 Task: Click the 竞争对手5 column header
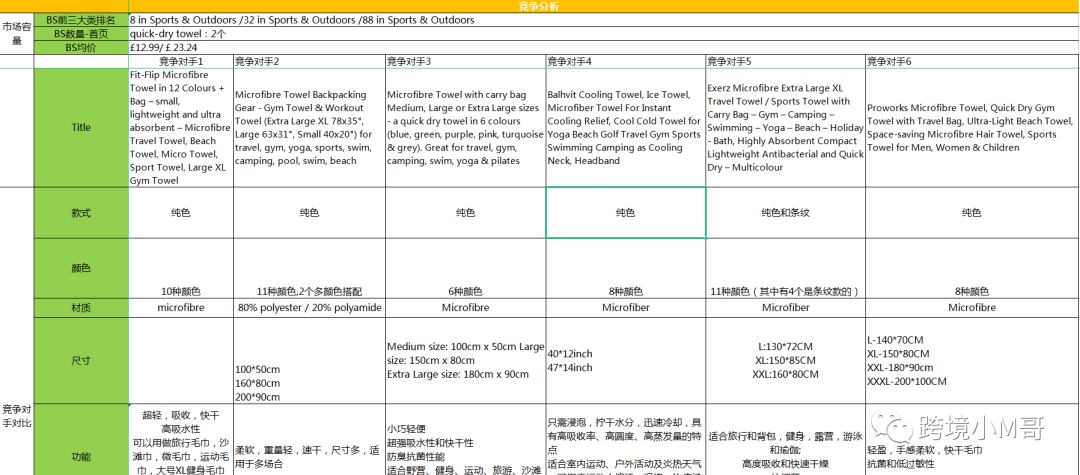pyautogui.click(x=729, y=62)
